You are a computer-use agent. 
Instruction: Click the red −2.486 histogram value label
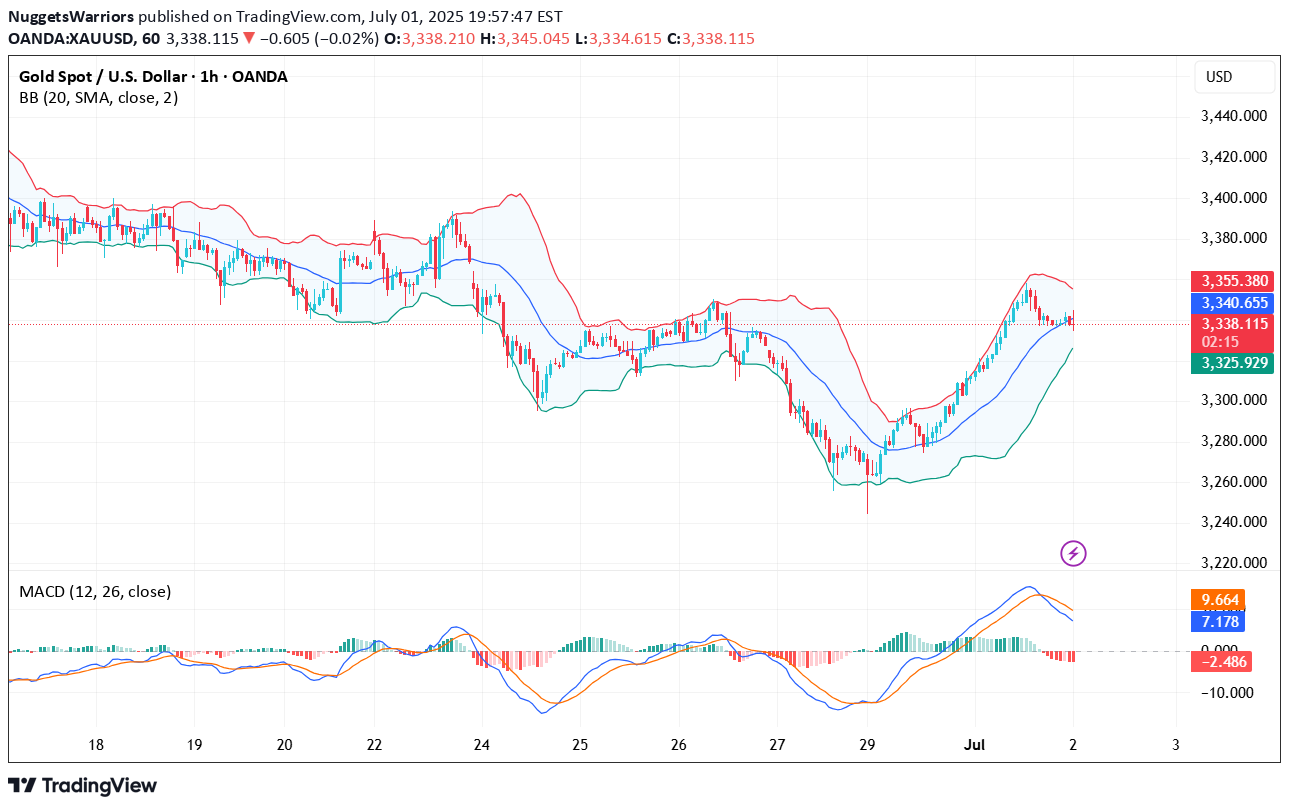(x=1220, y=661)
